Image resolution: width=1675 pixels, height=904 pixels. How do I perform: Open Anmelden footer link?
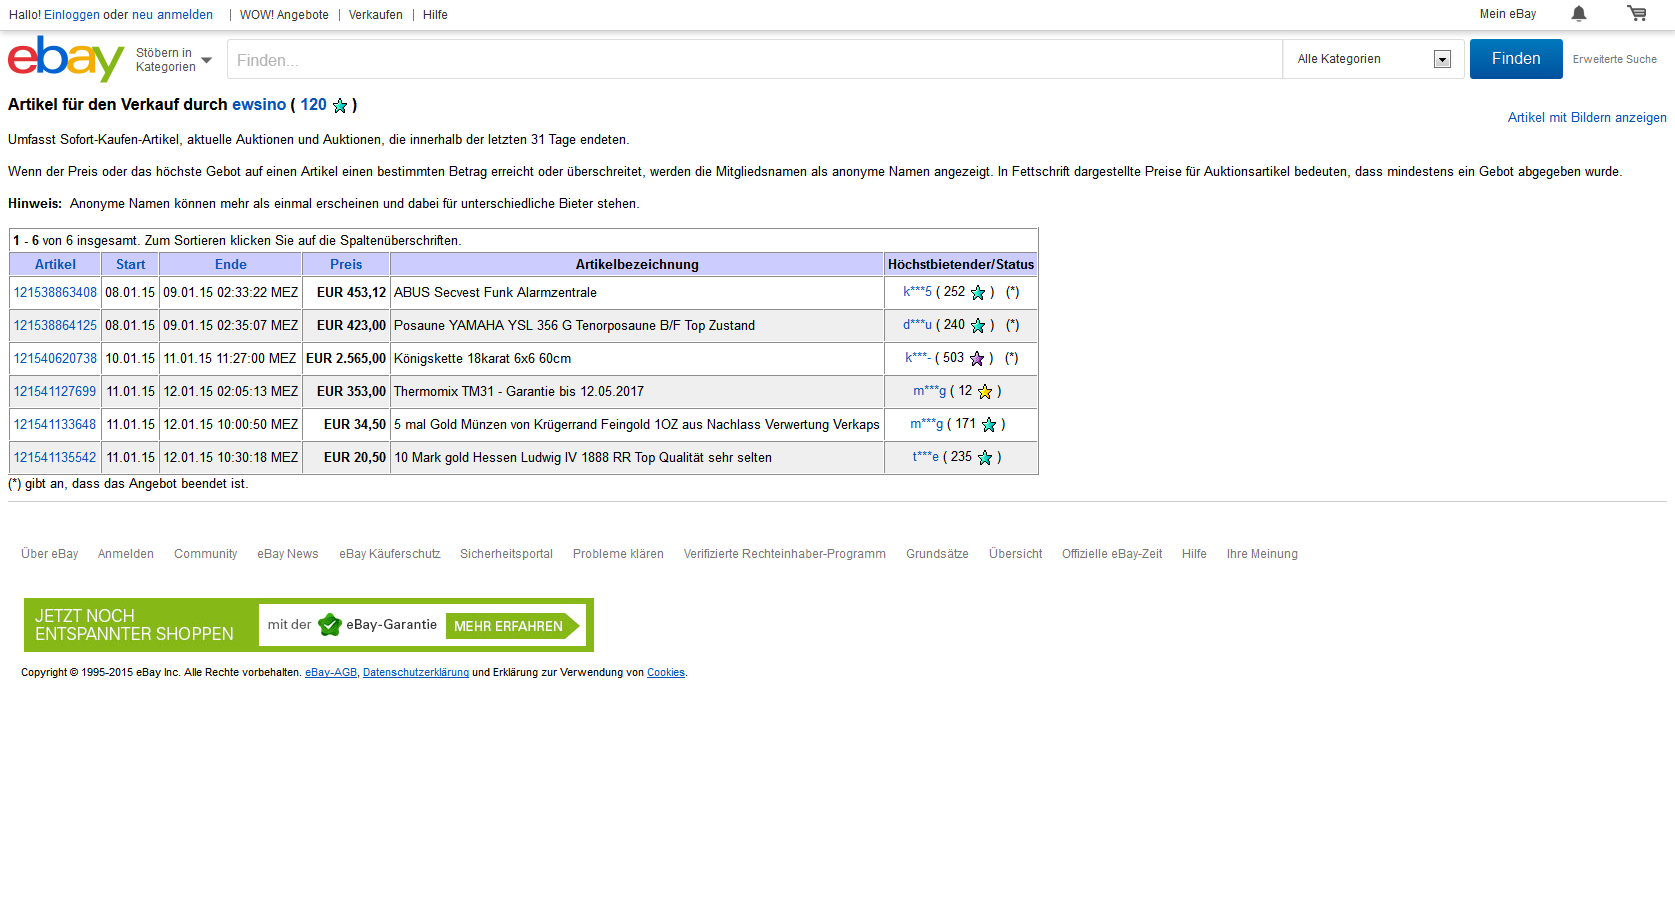coord(126,554)
